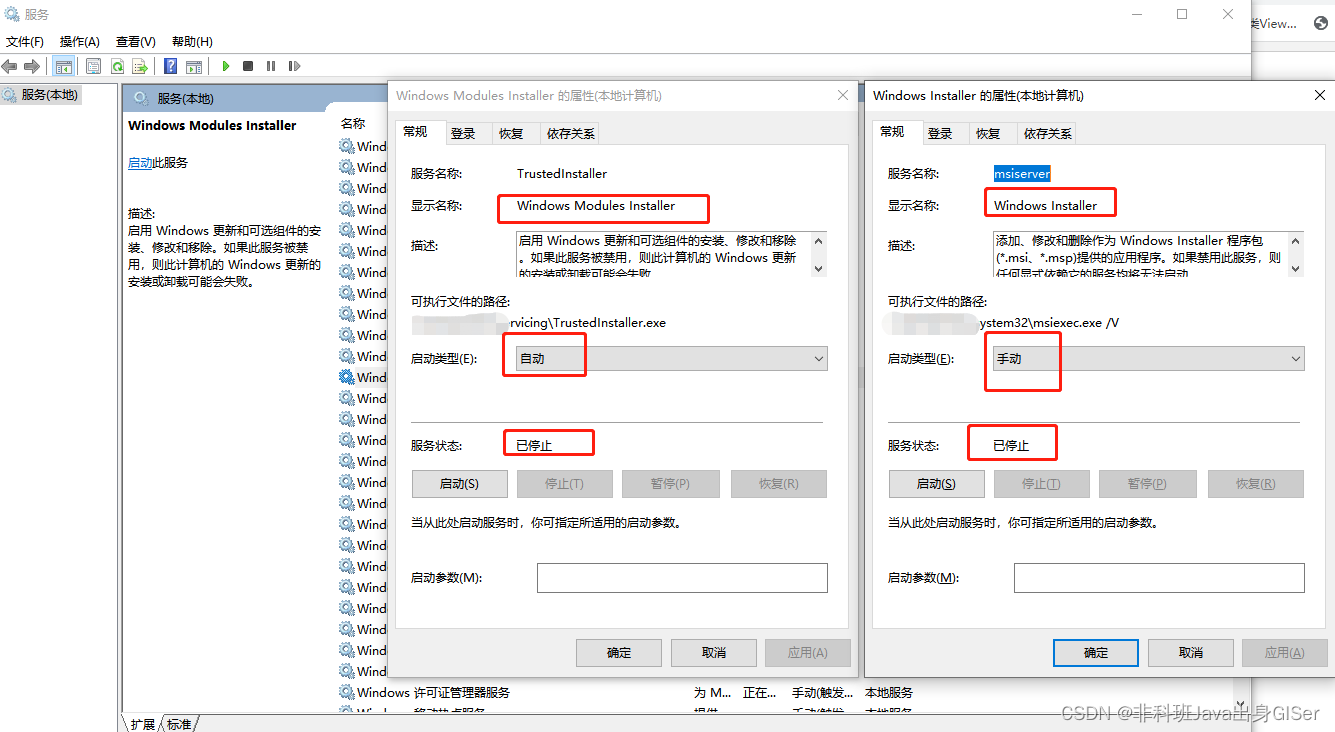
Task: Expand the 自动 startup type dropdown
Action: (x=672, y=358)
